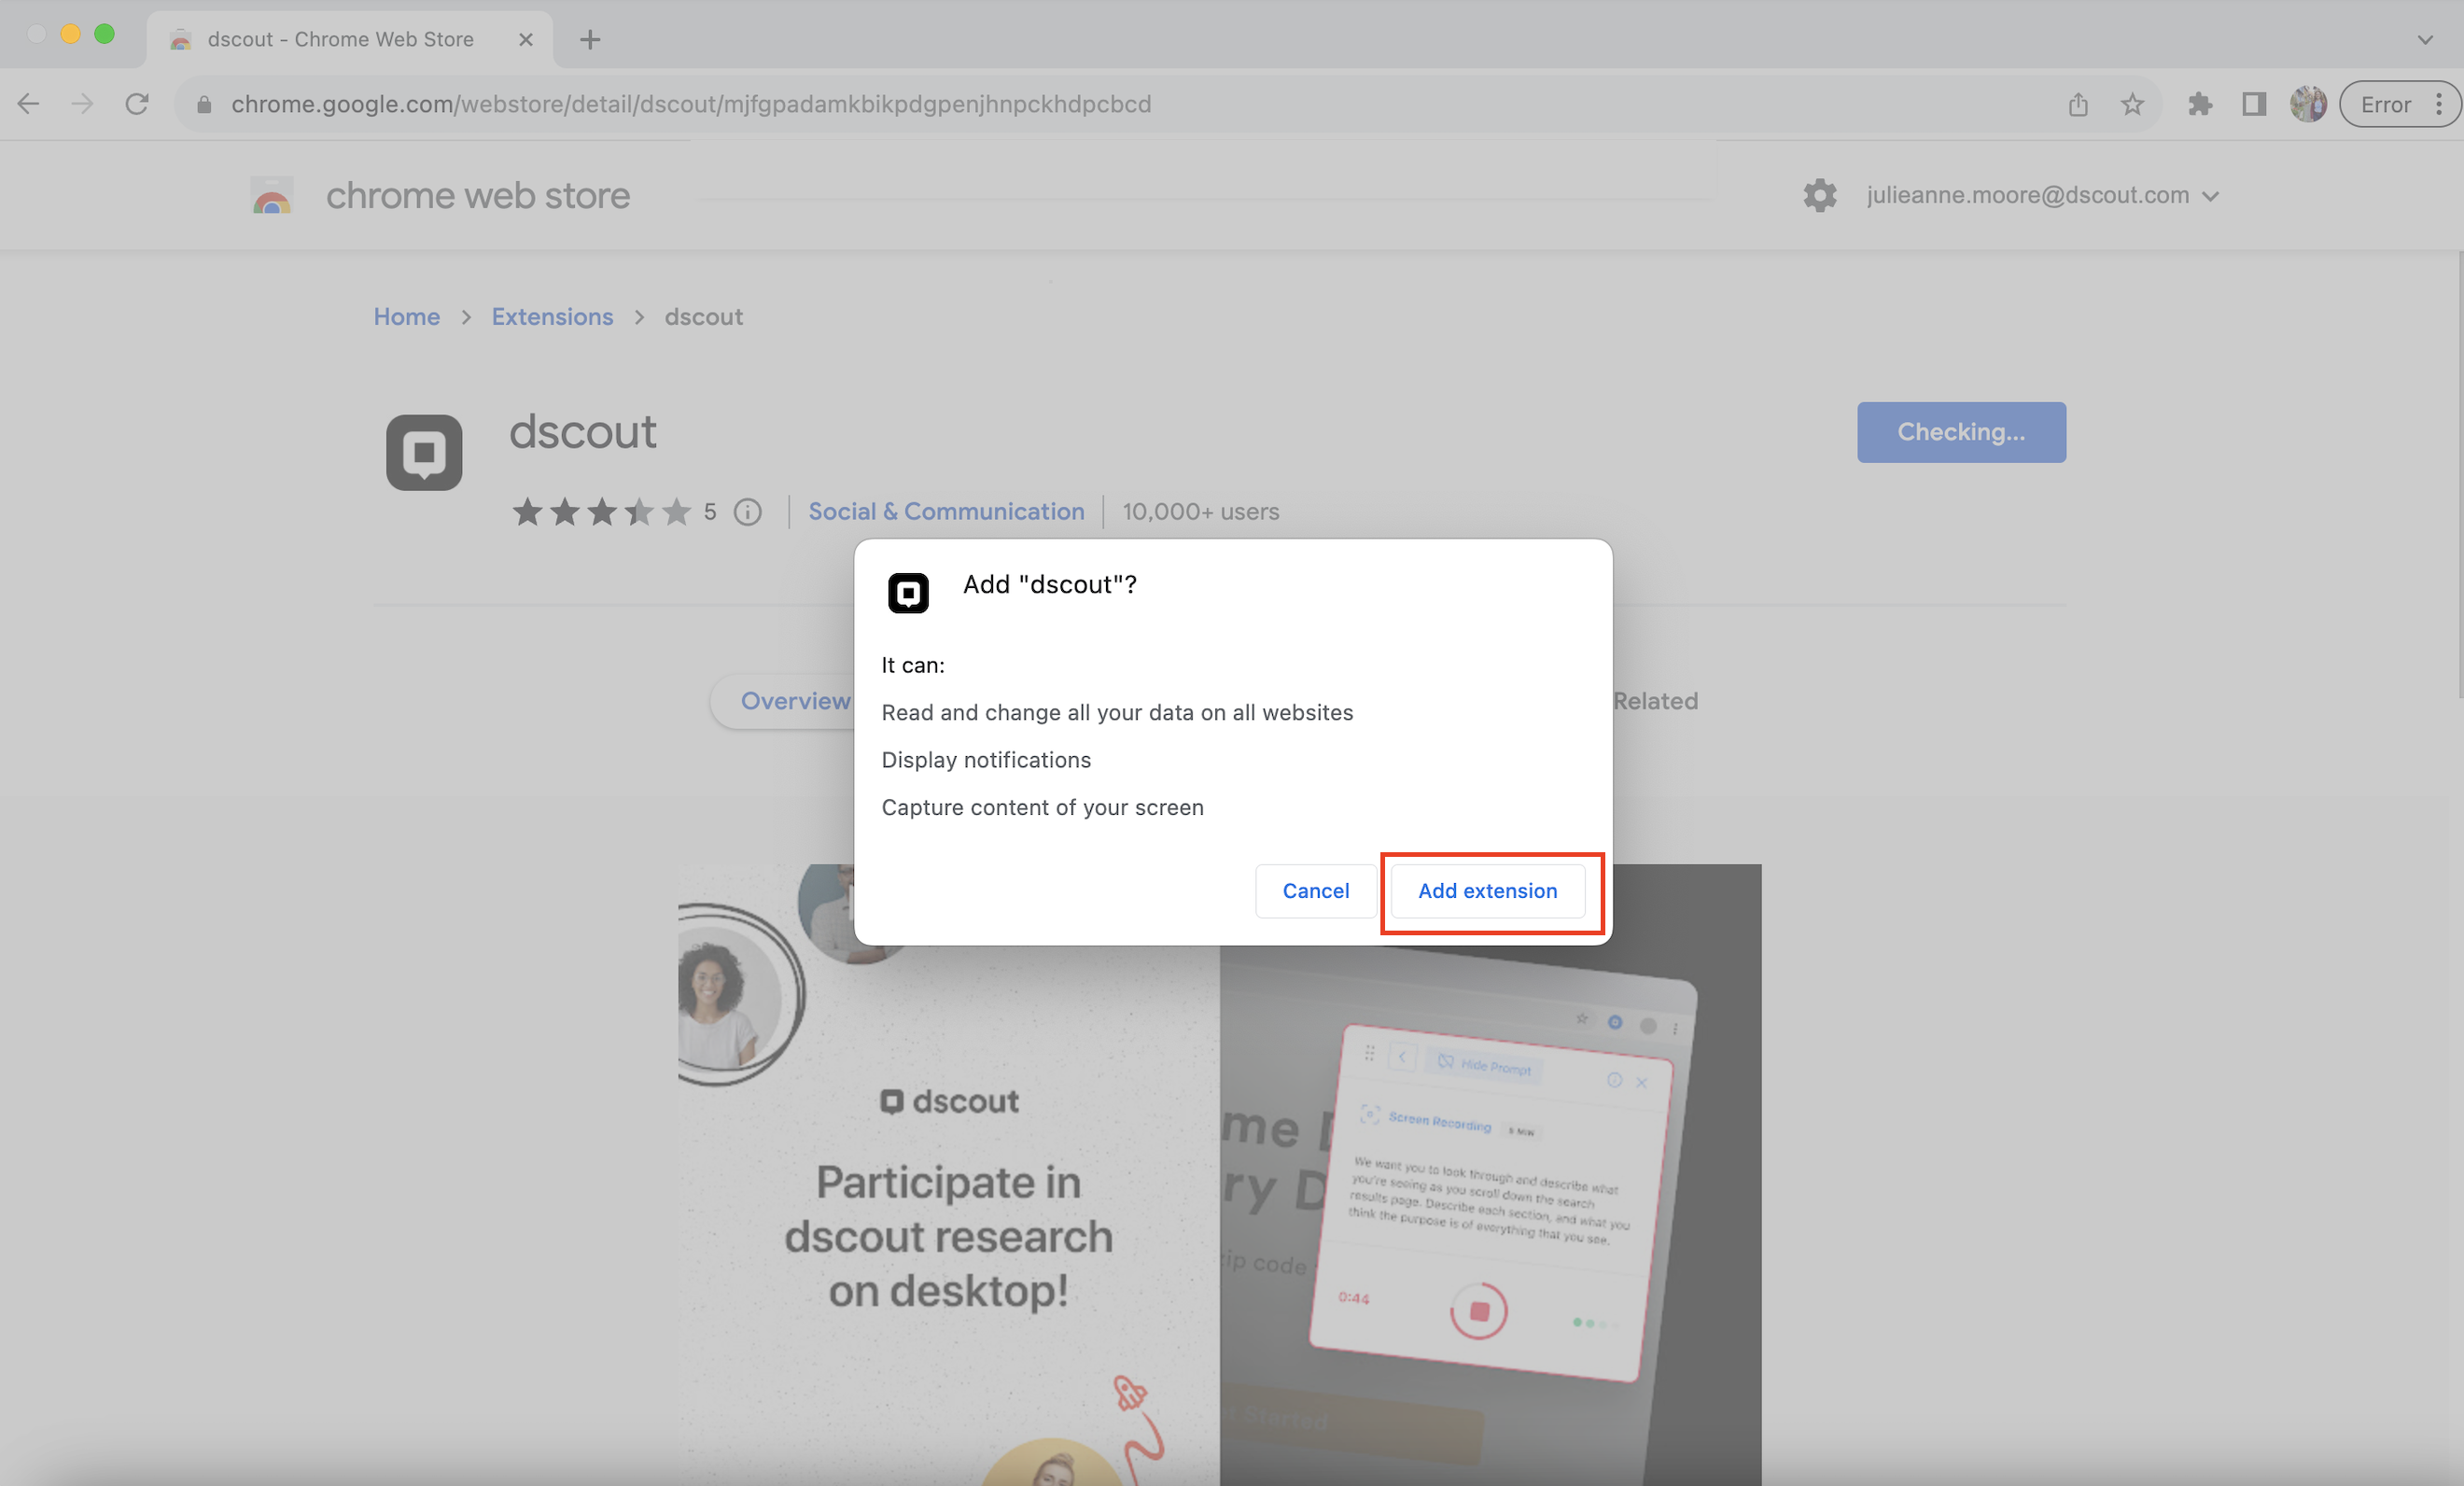Click the macOS yellow minimize button
The height and width of the screenshot is (1486, 2464).
click(70, 34)
